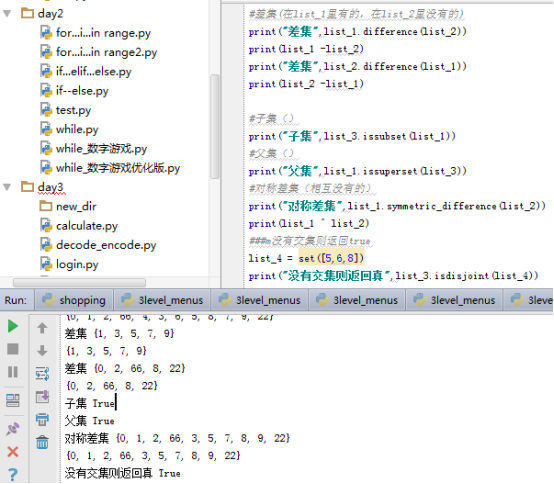Collapse the day3 folder arrow
Viewport: 554px width, 484px height.
point(7,187)
